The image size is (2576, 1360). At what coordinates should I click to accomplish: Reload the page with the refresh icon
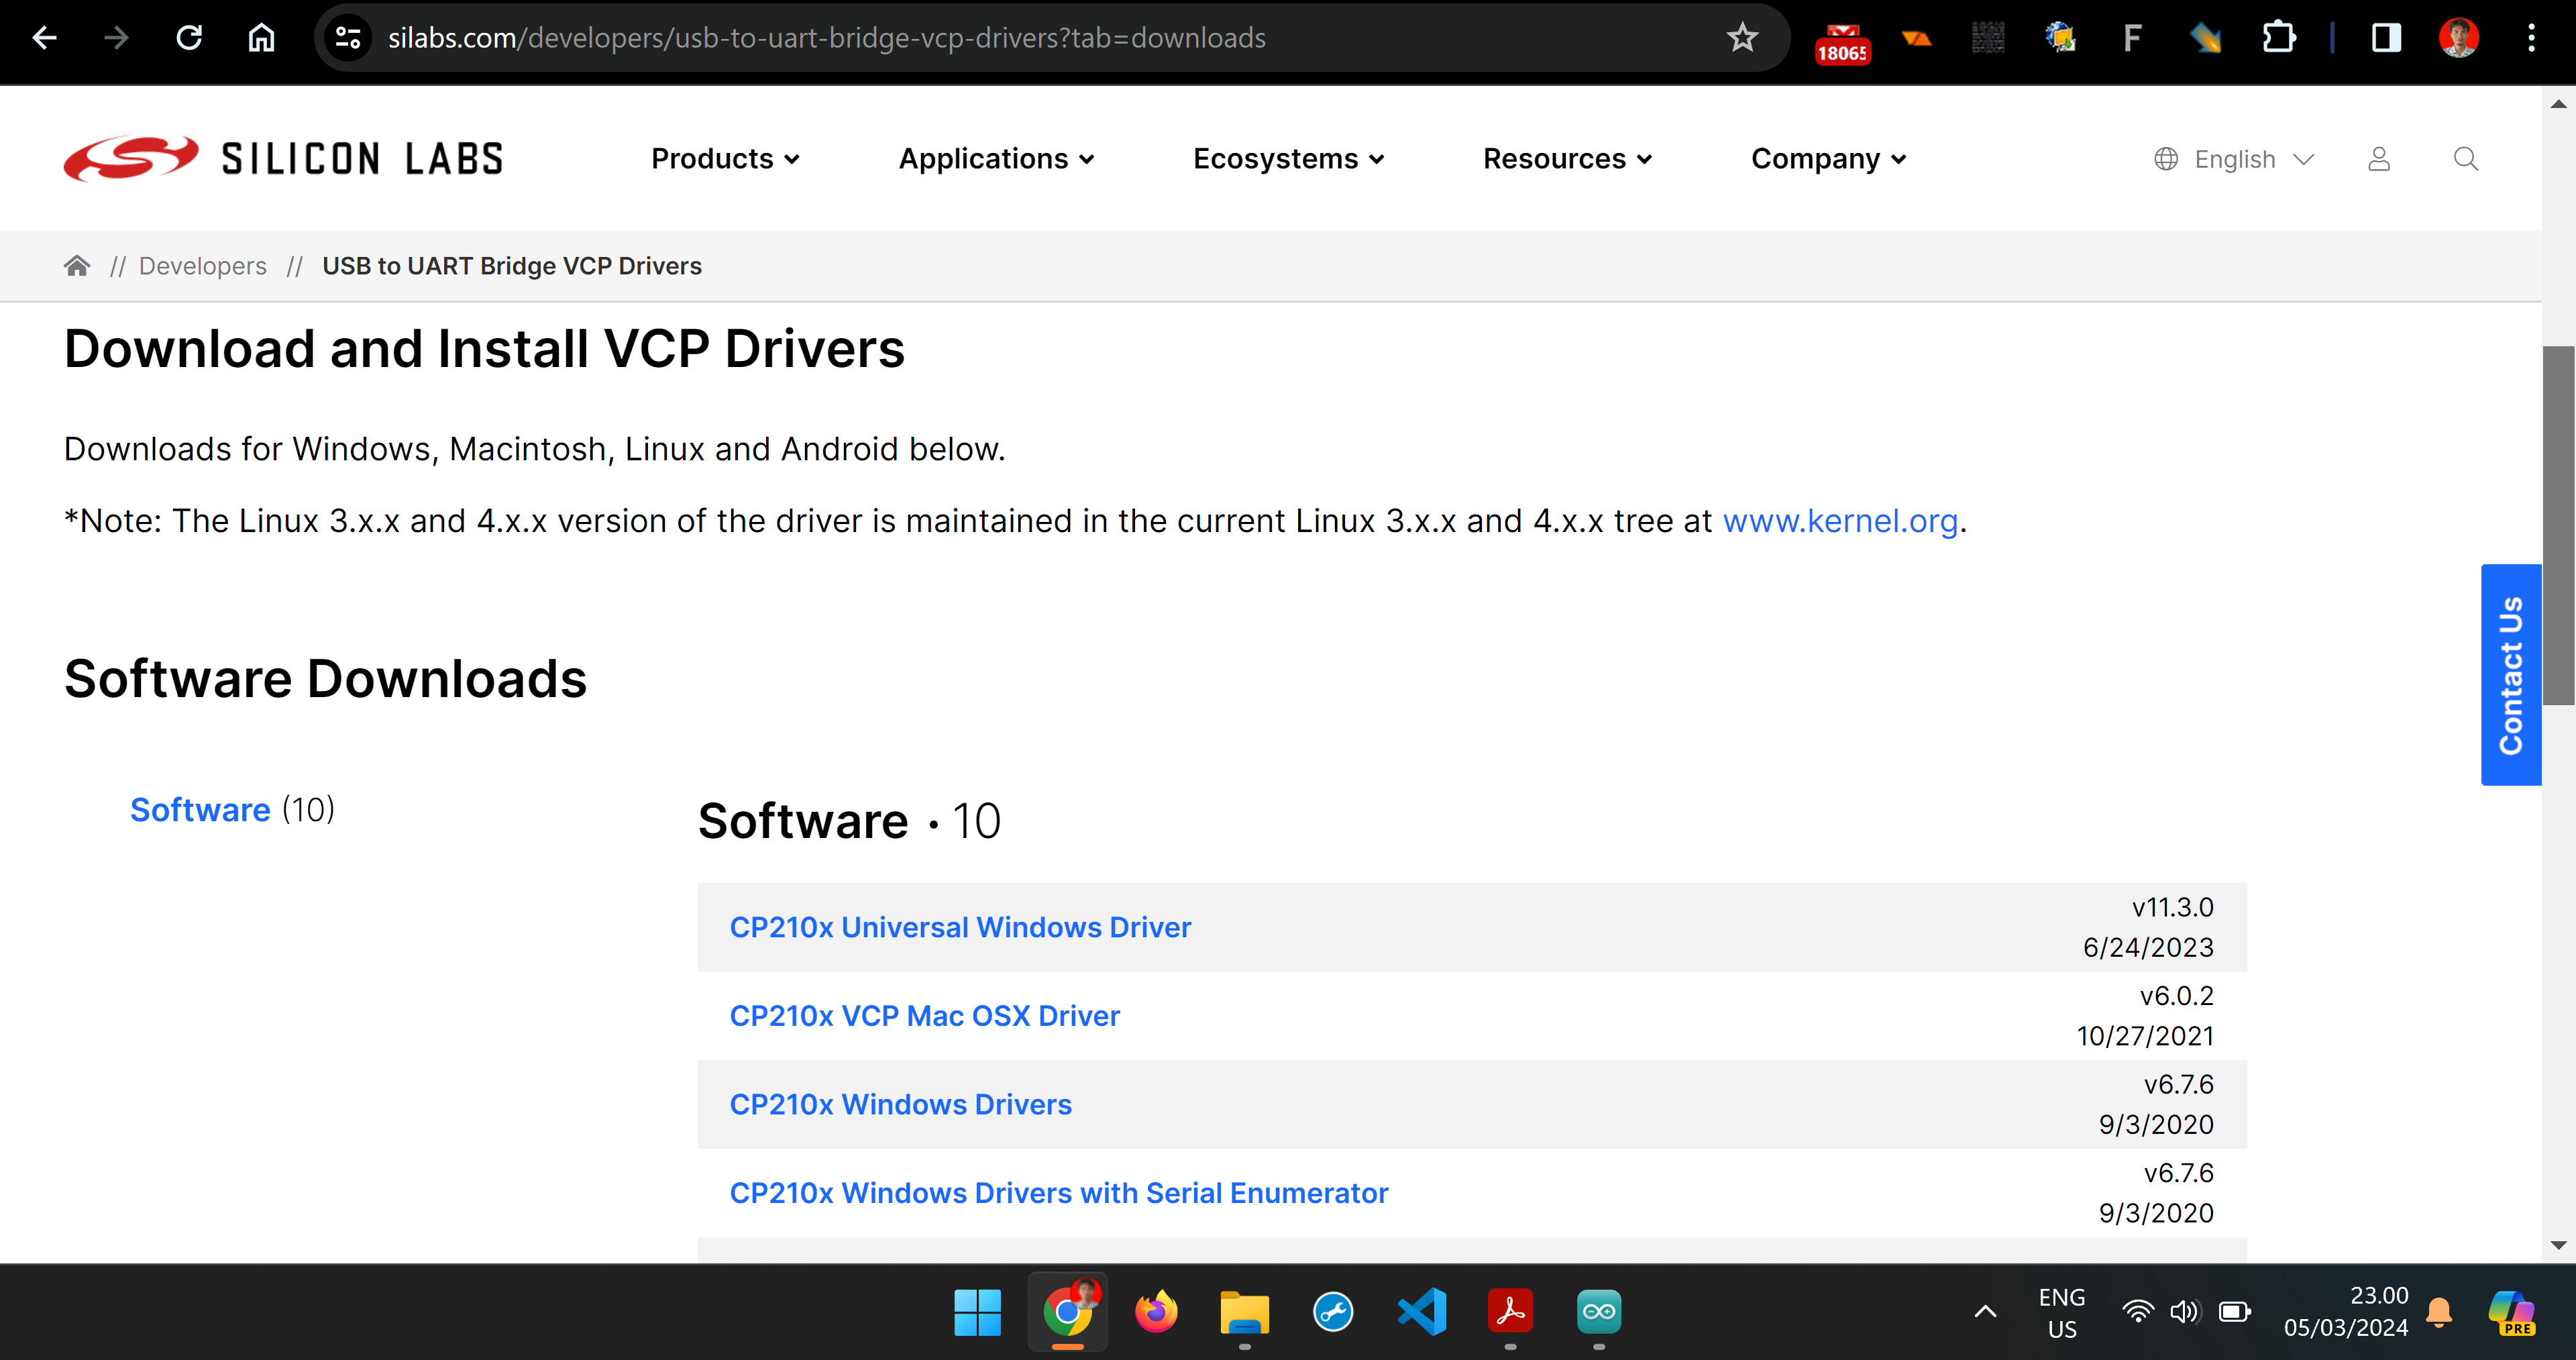[x=189, y=38]
